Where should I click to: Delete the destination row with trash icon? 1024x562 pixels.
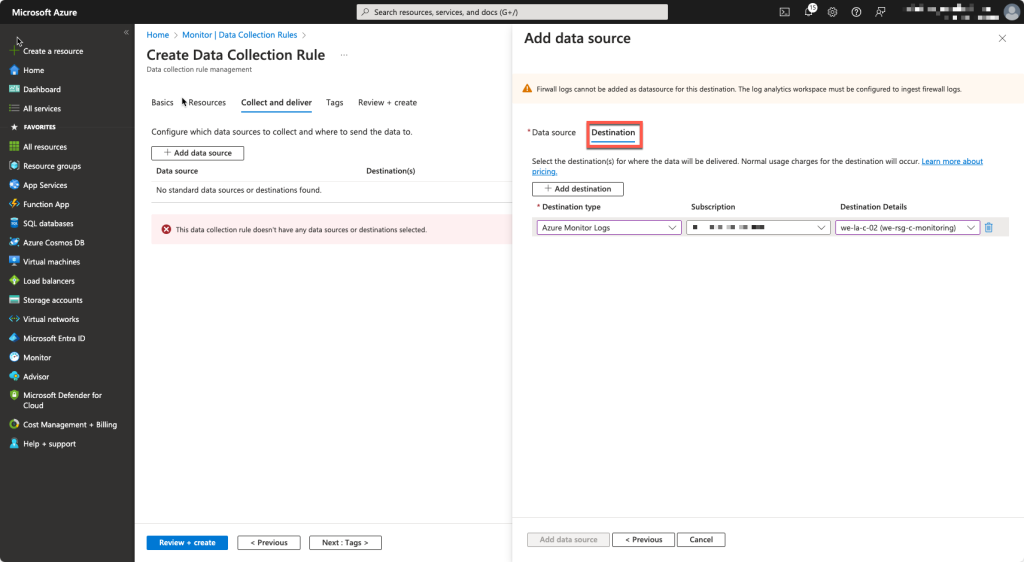[x=988, y=228]
